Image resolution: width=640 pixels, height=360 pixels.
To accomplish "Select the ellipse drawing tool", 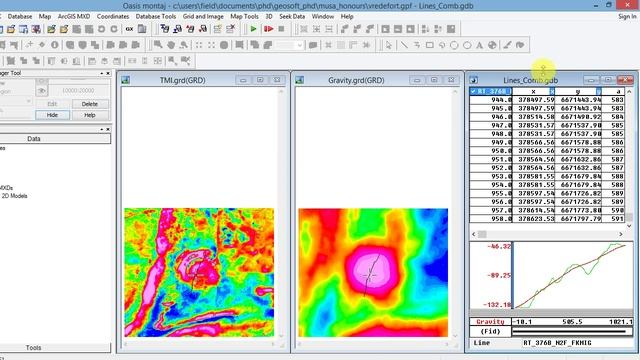I will pyautogui.click(x=467, y=45).
